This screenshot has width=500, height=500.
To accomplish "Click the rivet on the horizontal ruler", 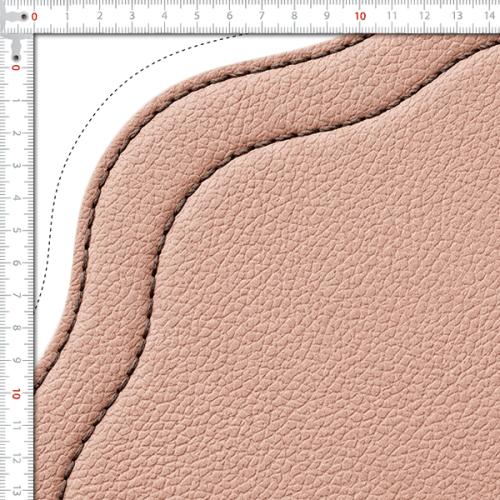I will click(x=24, y=16).
